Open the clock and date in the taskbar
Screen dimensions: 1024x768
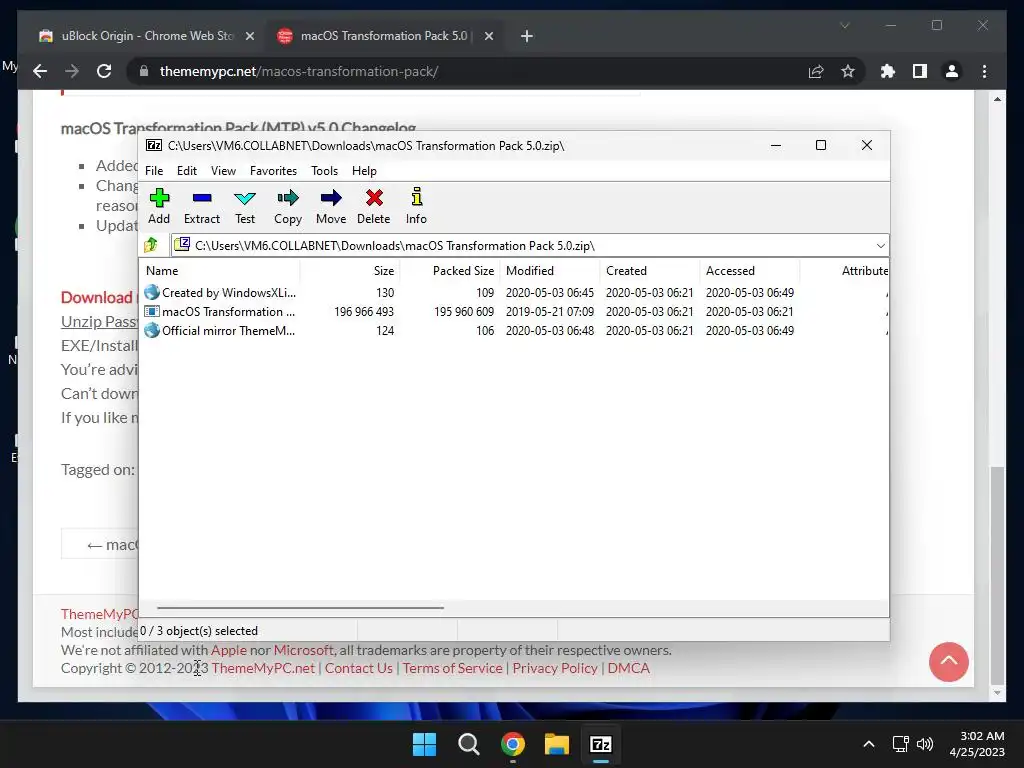(x=977, y=744)
